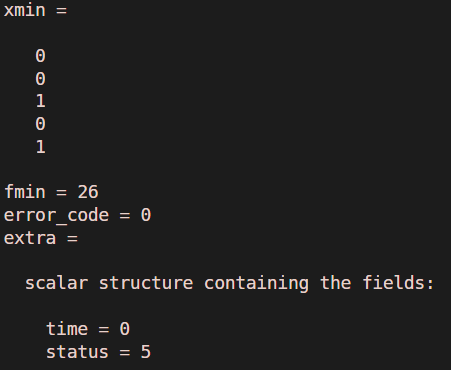Screen dimensions: 451x370
Task: Select the status value 5
Action: (146, 352)
